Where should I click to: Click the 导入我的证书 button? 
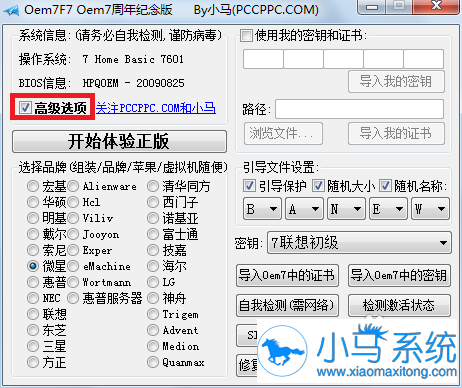coord(396,133)
